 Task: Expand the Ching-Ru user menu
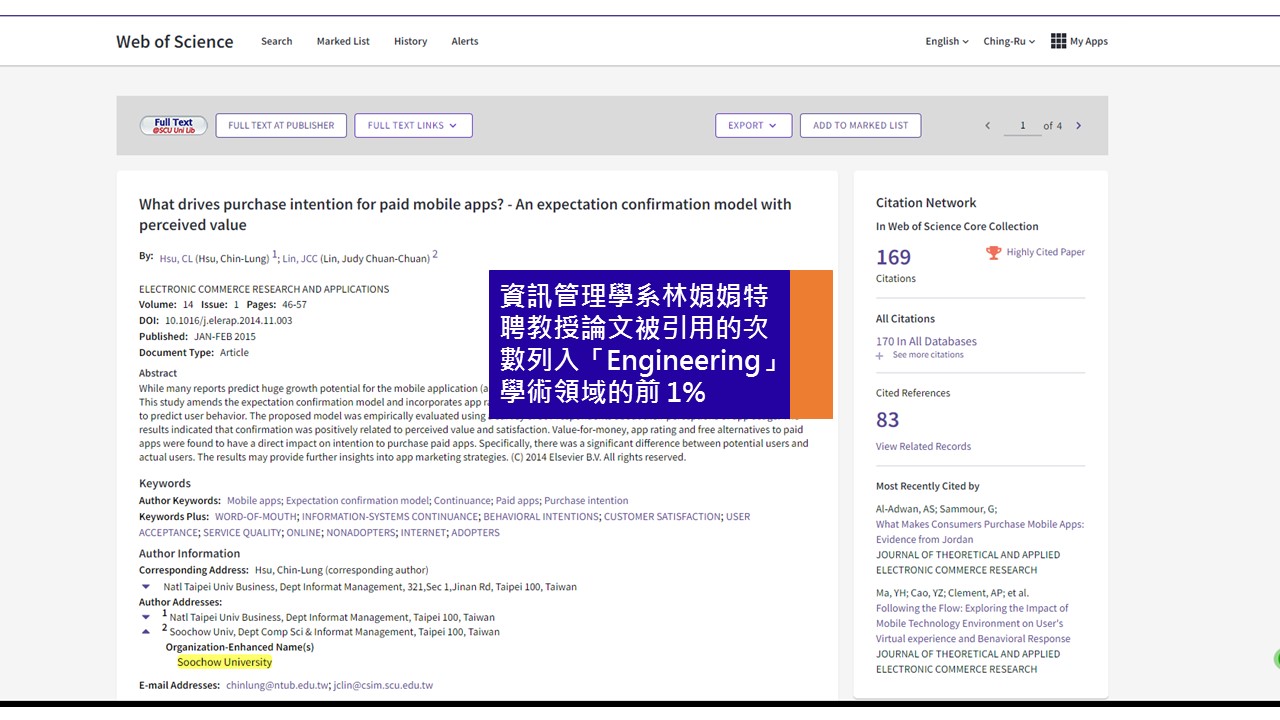(x=1009, y=41)
